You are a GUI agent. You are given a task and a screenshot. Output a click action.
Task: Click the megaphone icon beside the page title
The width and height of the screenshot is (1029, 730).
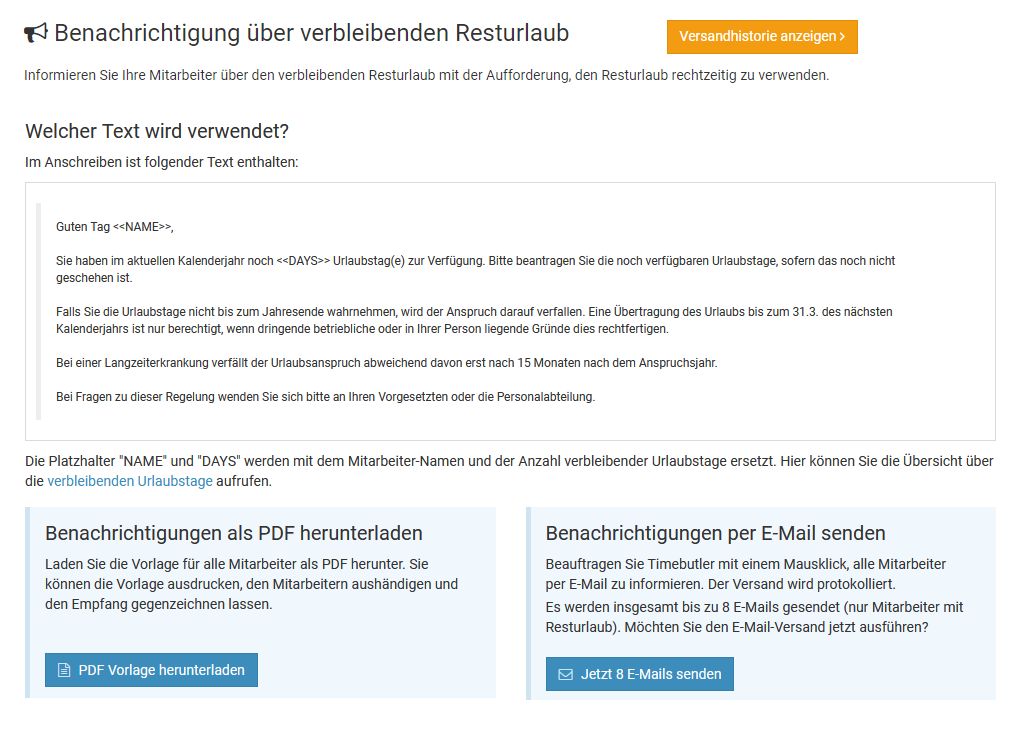[36, 33]
